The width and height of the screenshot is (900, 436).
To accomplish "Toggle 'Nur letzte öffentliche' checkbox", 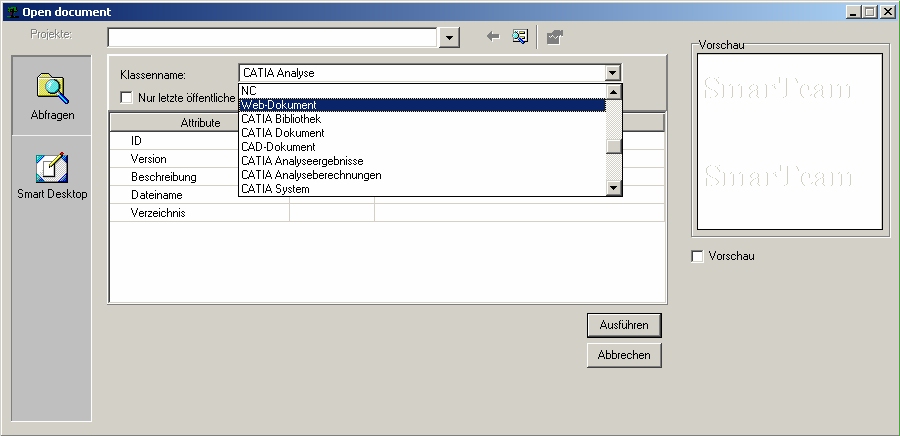I will (126, 98).
